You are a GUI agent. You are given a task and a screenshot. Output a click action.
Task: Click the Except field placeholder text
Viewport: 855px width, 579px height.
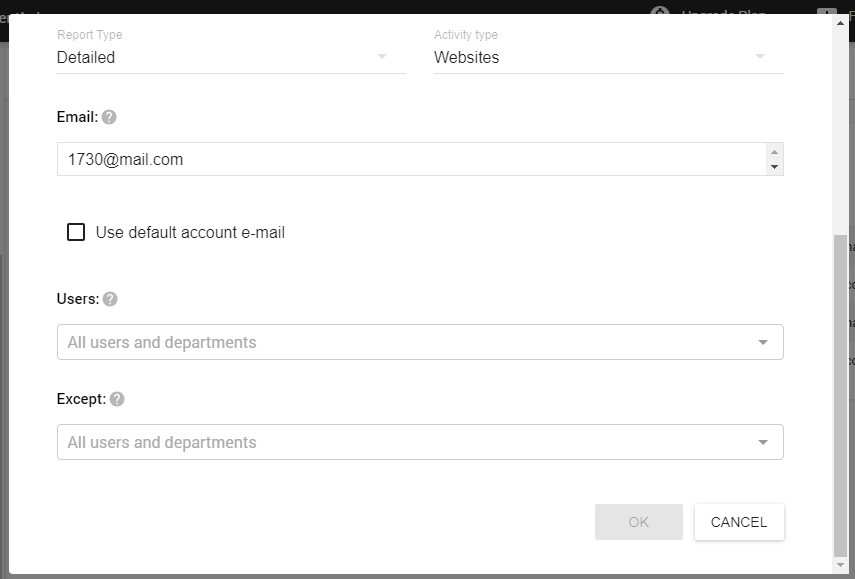(162, 443)
